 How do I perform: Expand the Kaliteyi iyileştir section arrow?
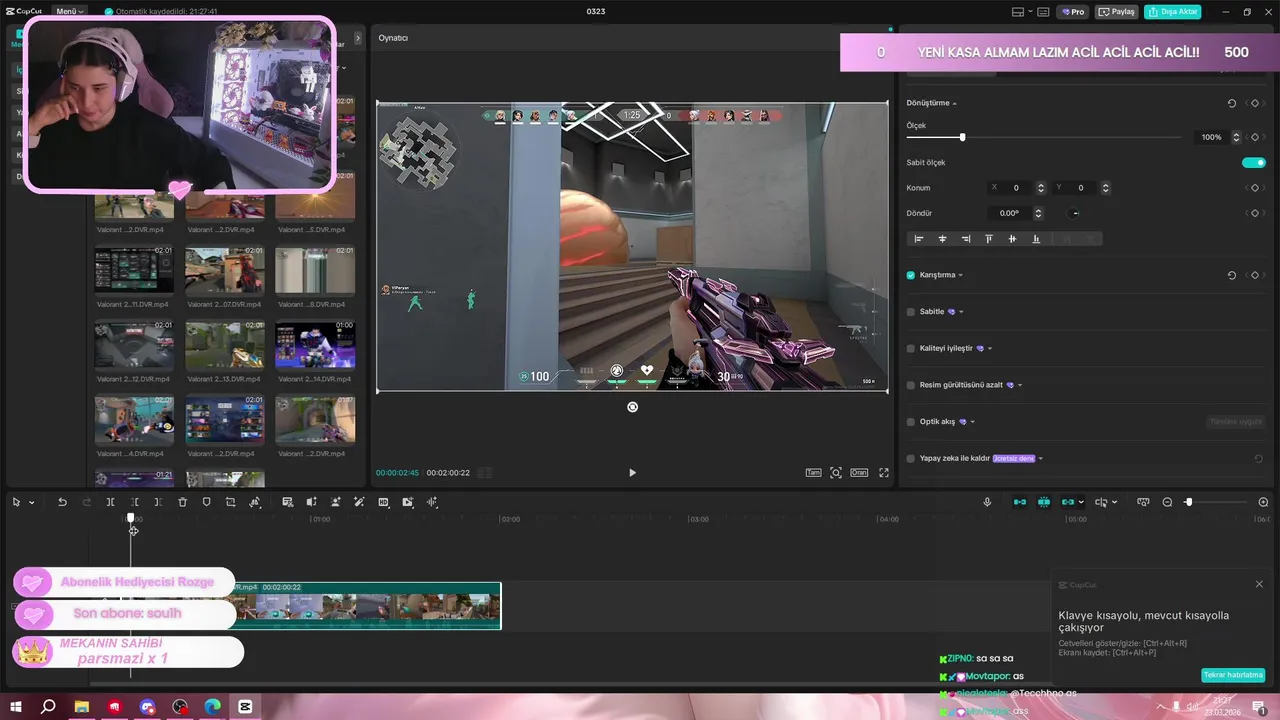[990, 348]
